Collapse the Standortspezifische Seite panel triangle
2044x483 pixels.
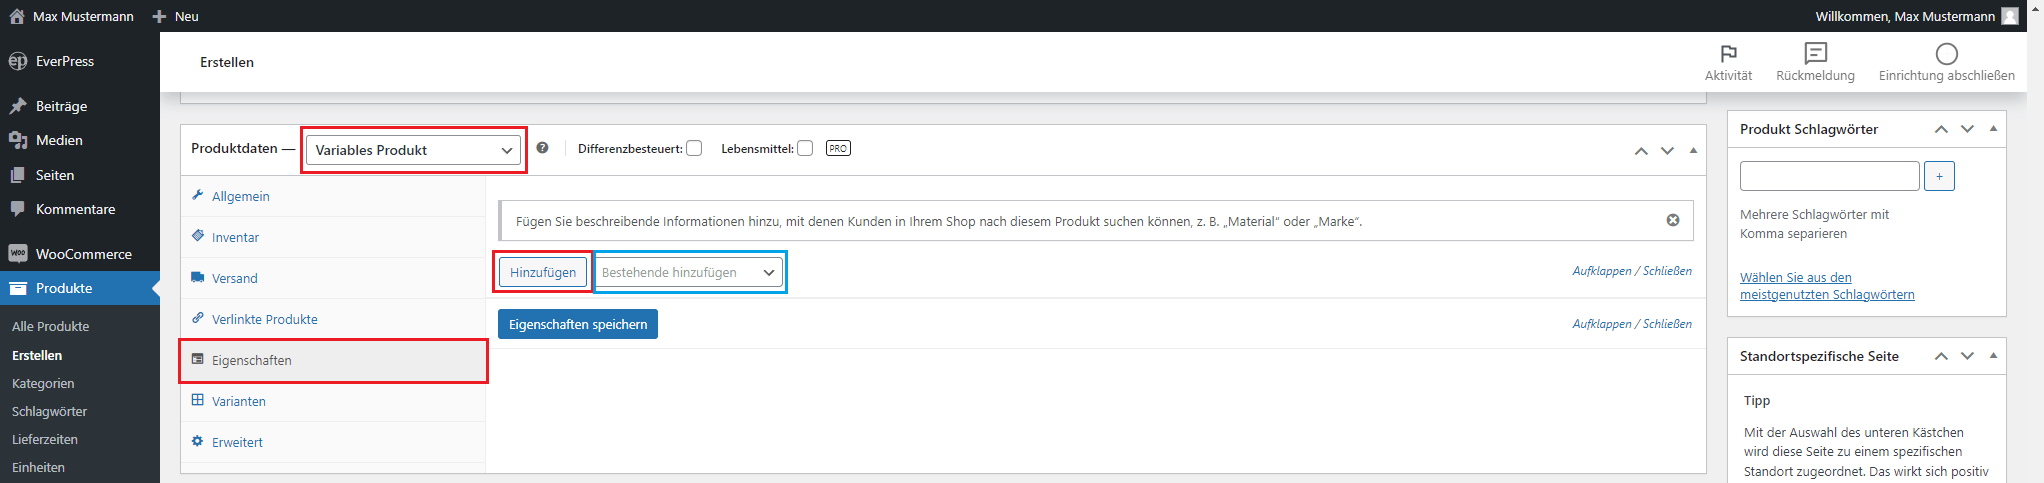point(1993,356)
